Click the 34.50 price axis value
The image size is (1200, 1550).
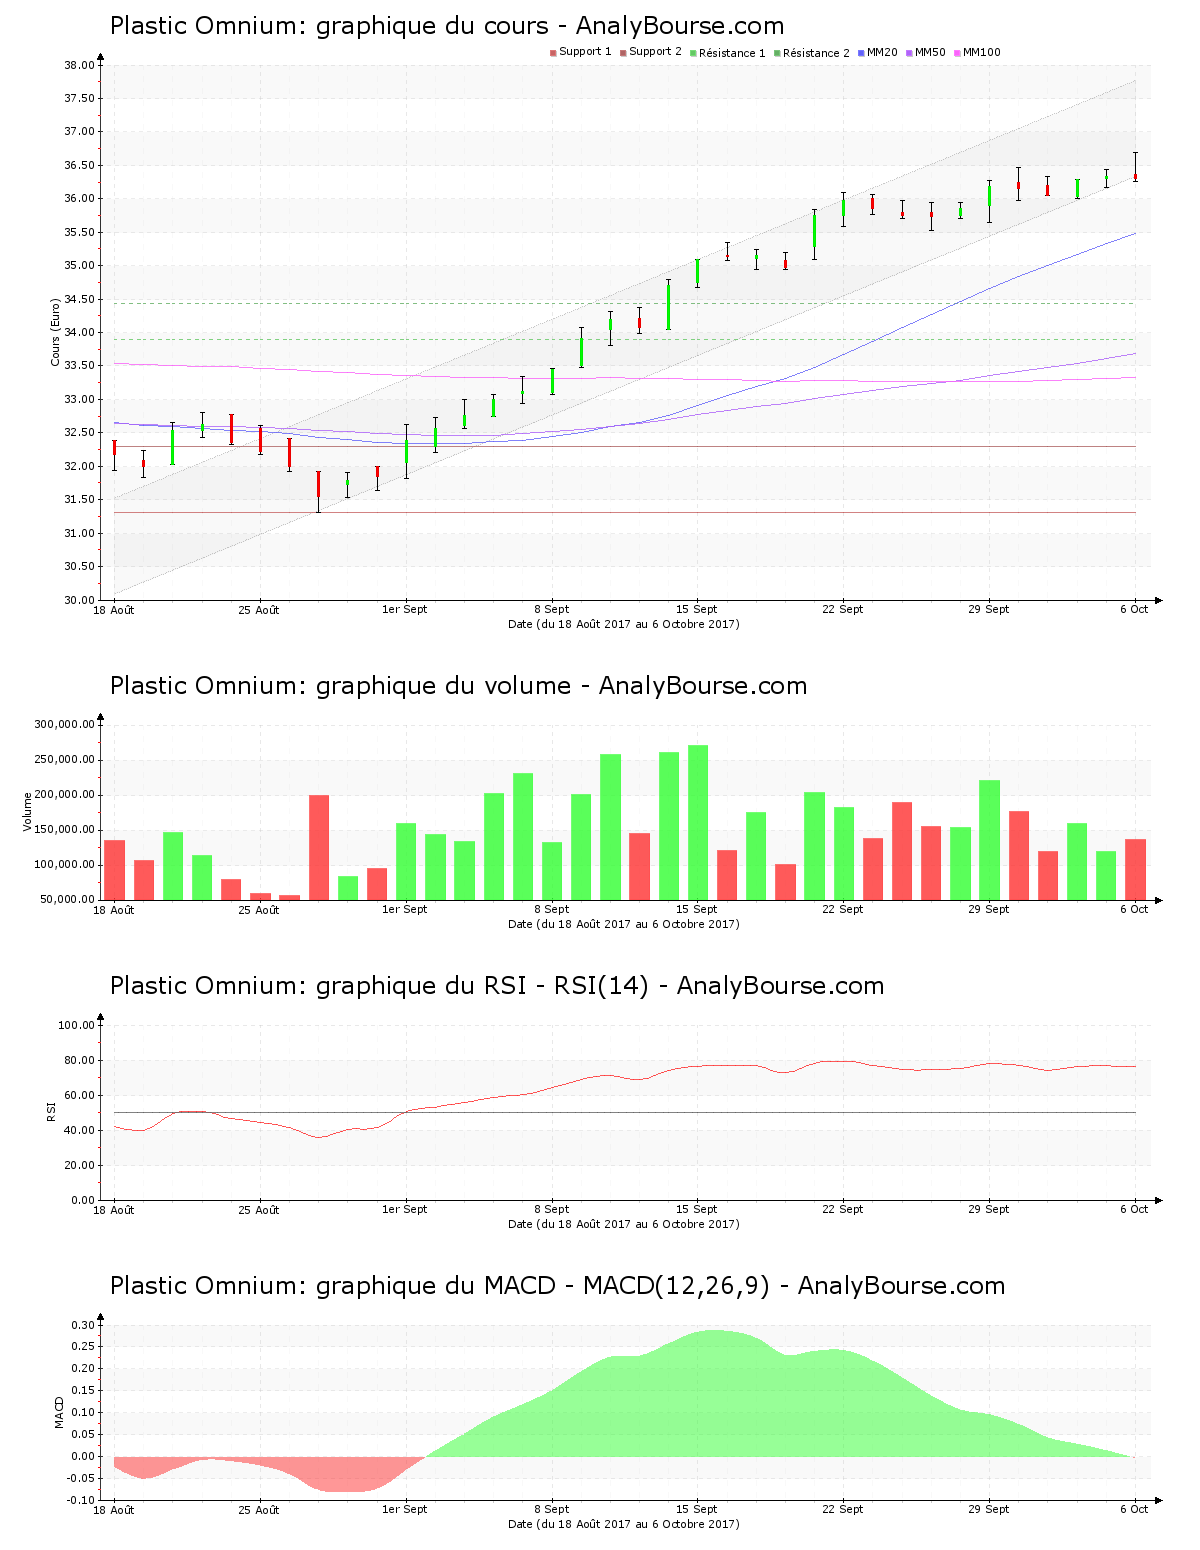(x=79, y=299)
